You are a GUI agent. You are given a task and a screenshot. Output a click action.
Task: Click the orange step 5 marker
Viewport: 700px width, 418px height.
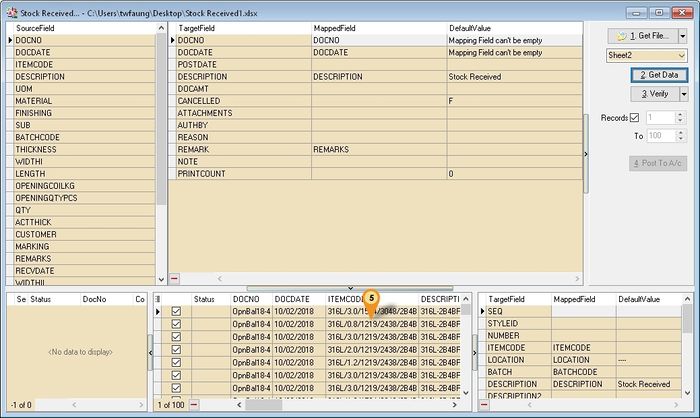coord(372,298)
